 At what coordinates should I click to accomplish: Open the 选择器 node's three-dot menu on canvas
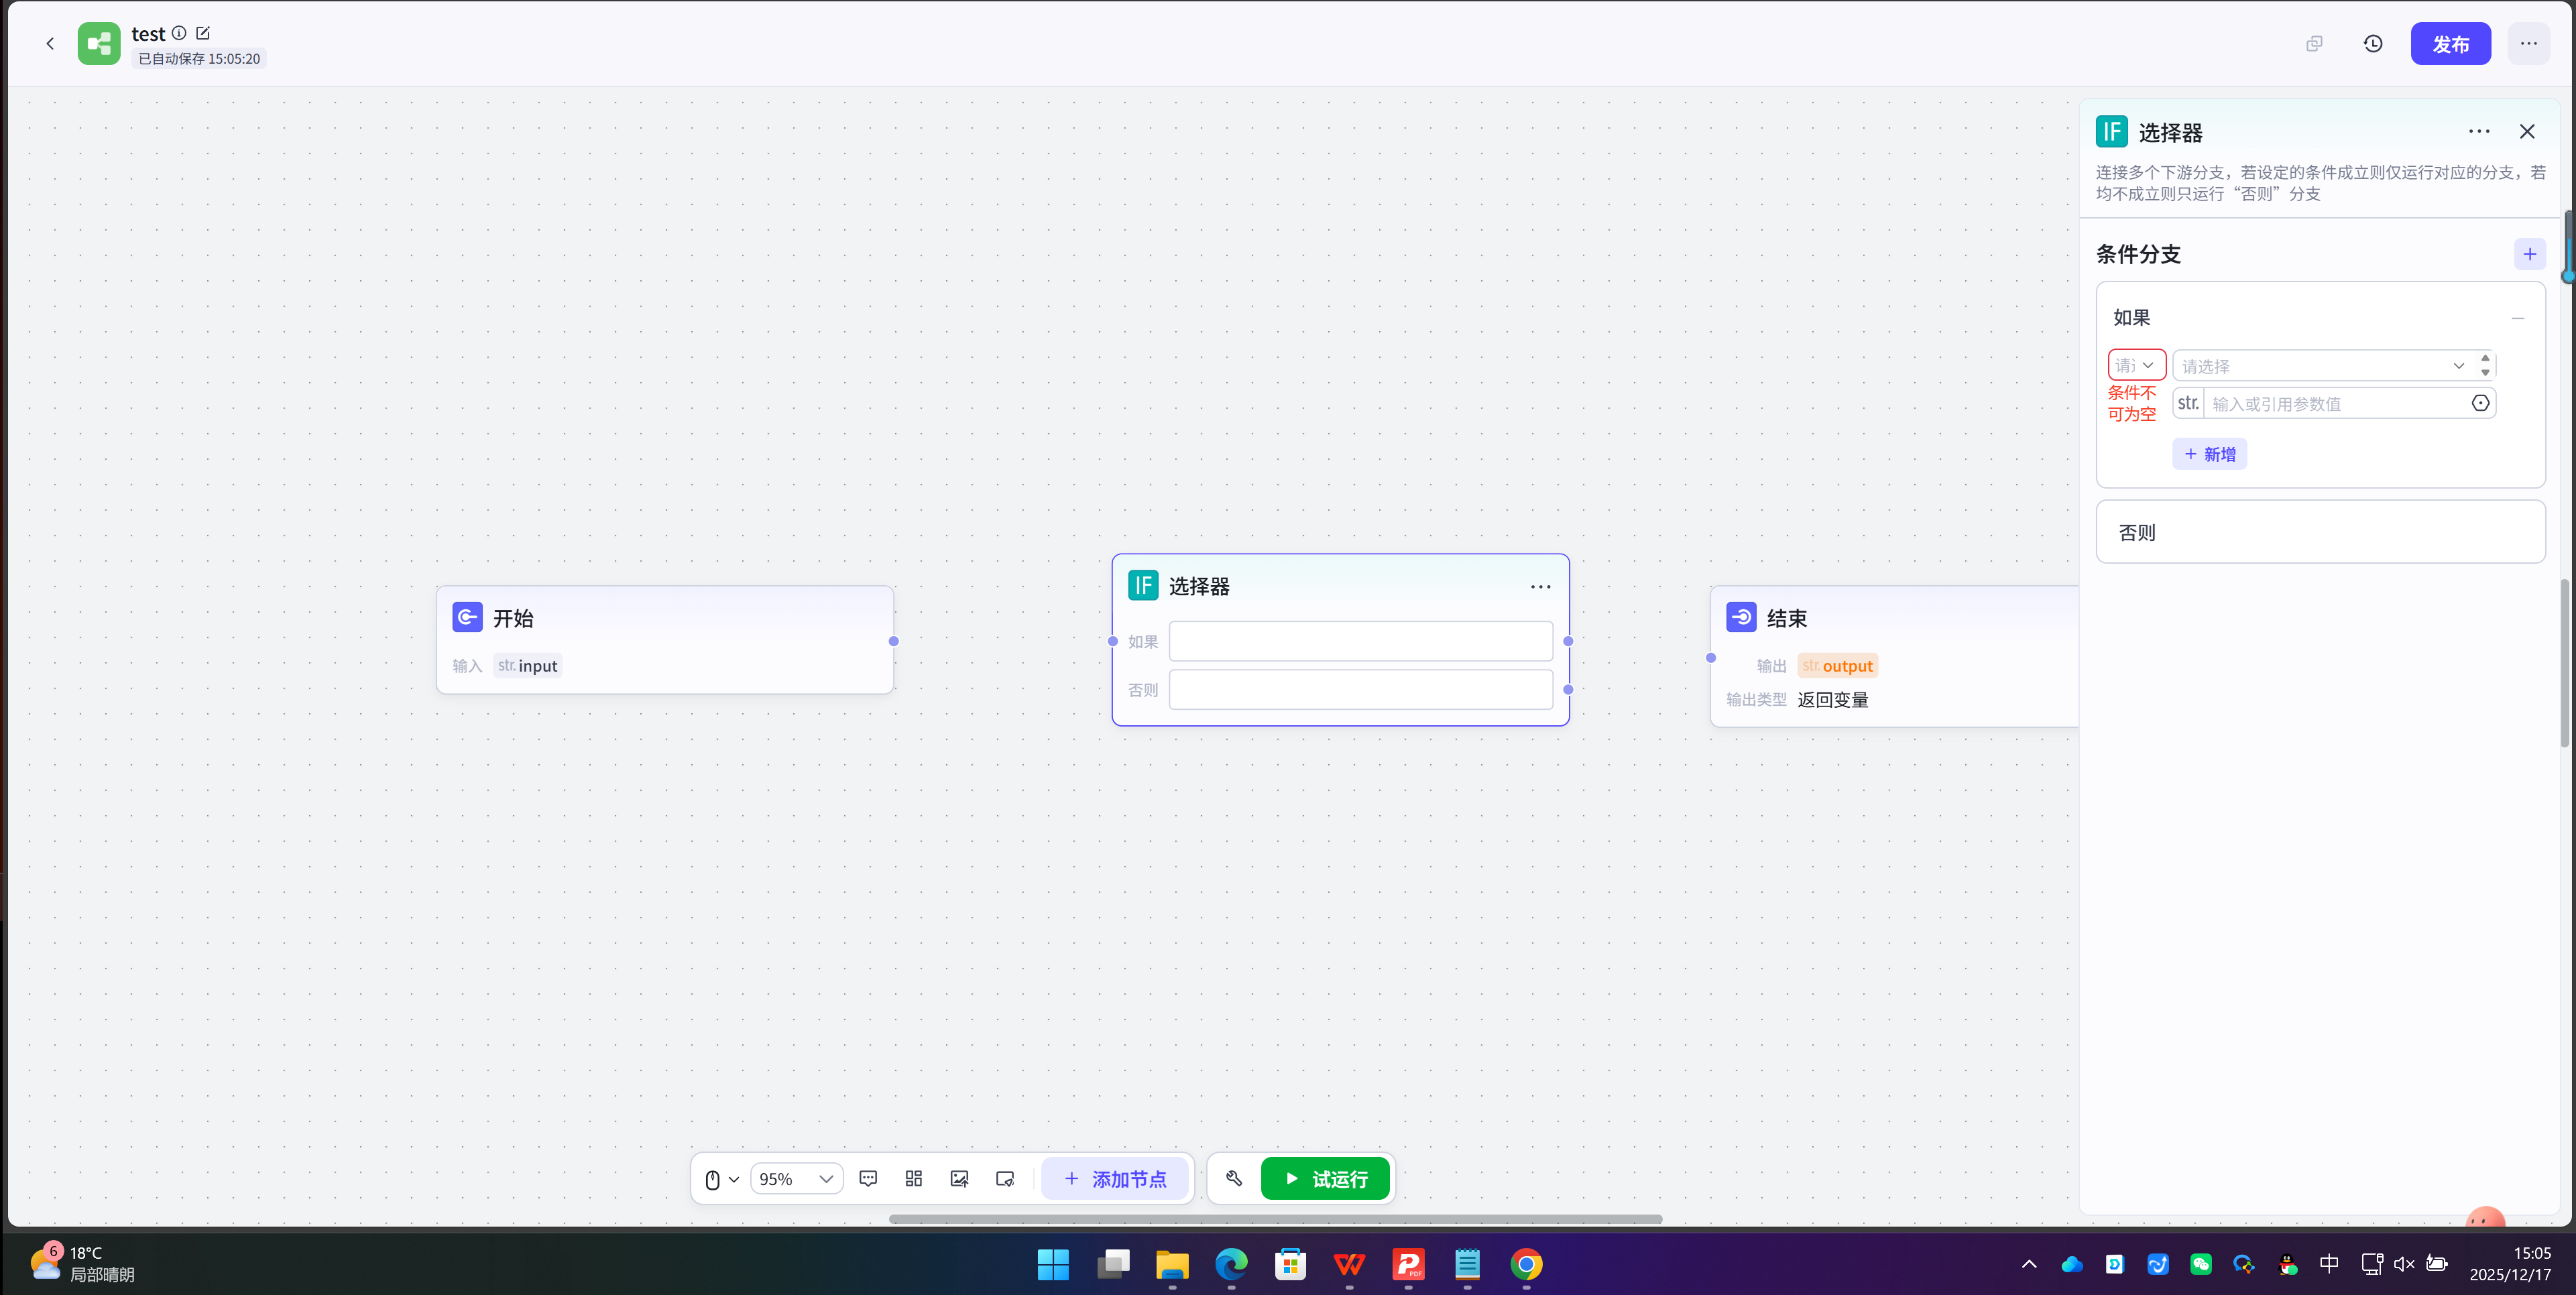click(x=1540, y=587)
